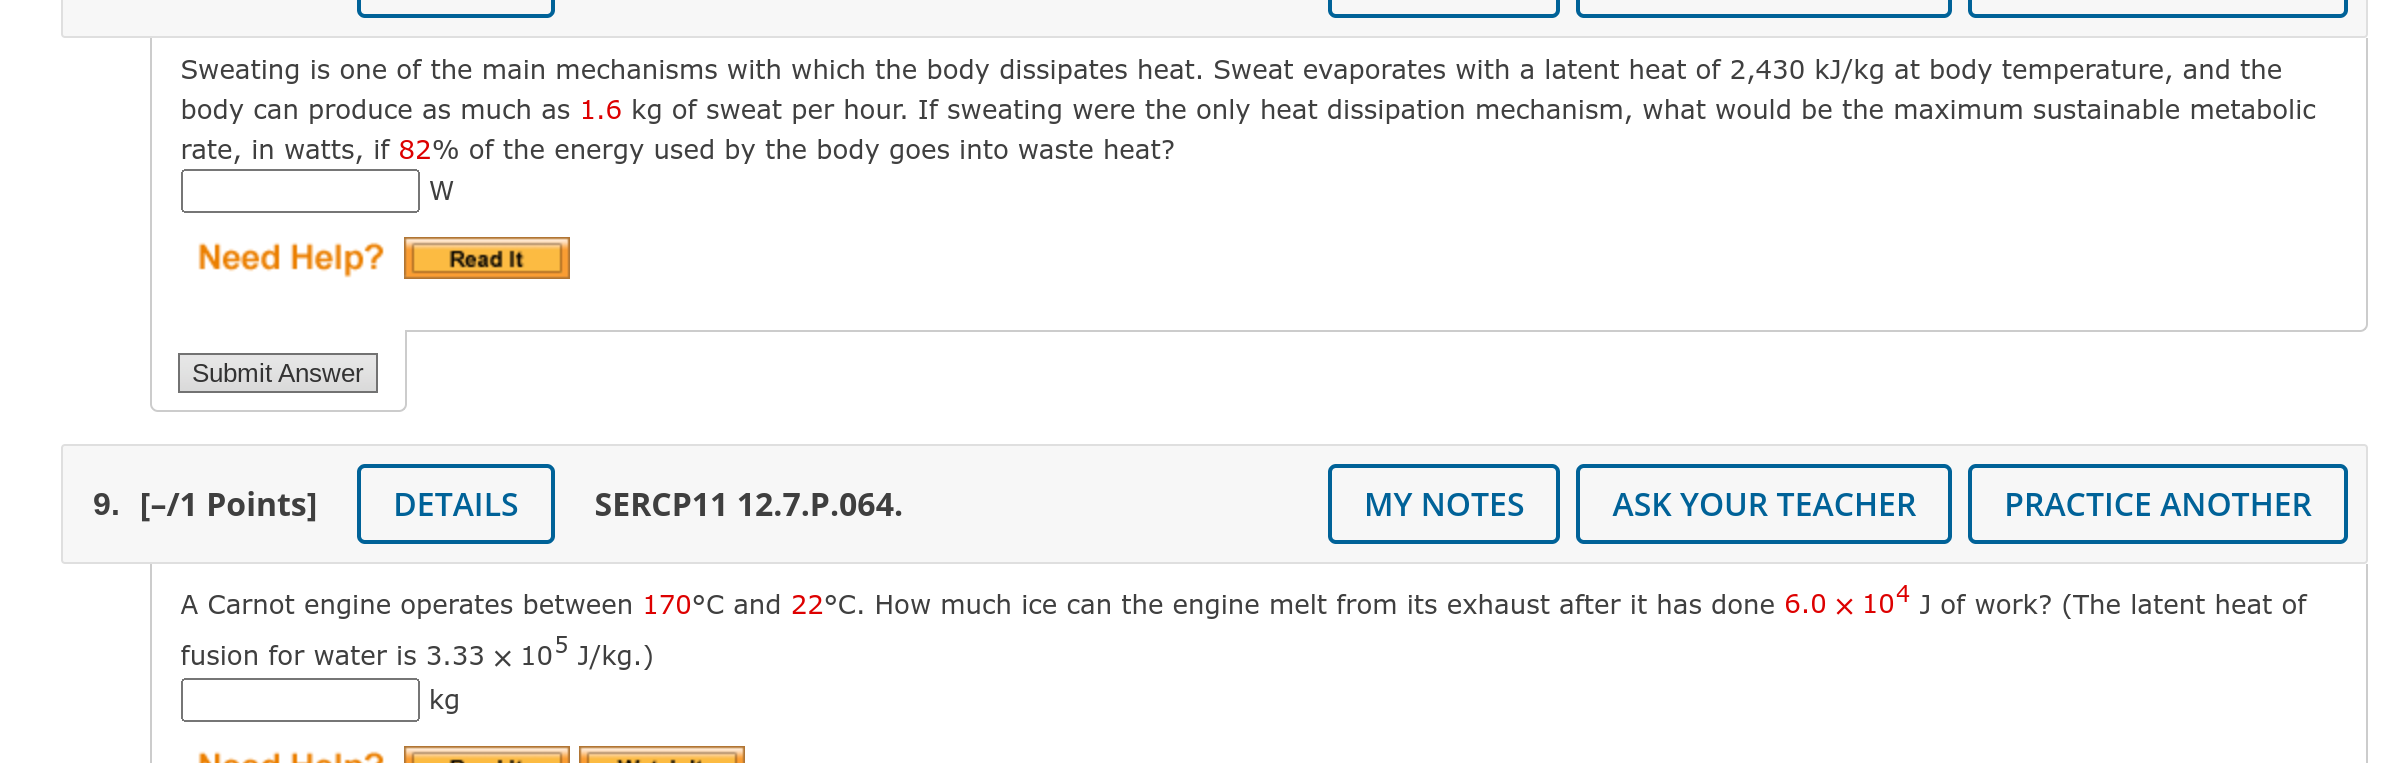
Task: Select the [–/1 Points] score indicator
Action: [x=231, y=504]
